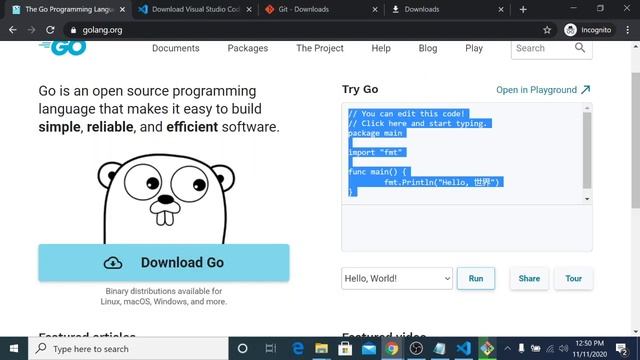The image size is (640, 360).
Task: Close the Downloads tab
Action: click(501, 9)
